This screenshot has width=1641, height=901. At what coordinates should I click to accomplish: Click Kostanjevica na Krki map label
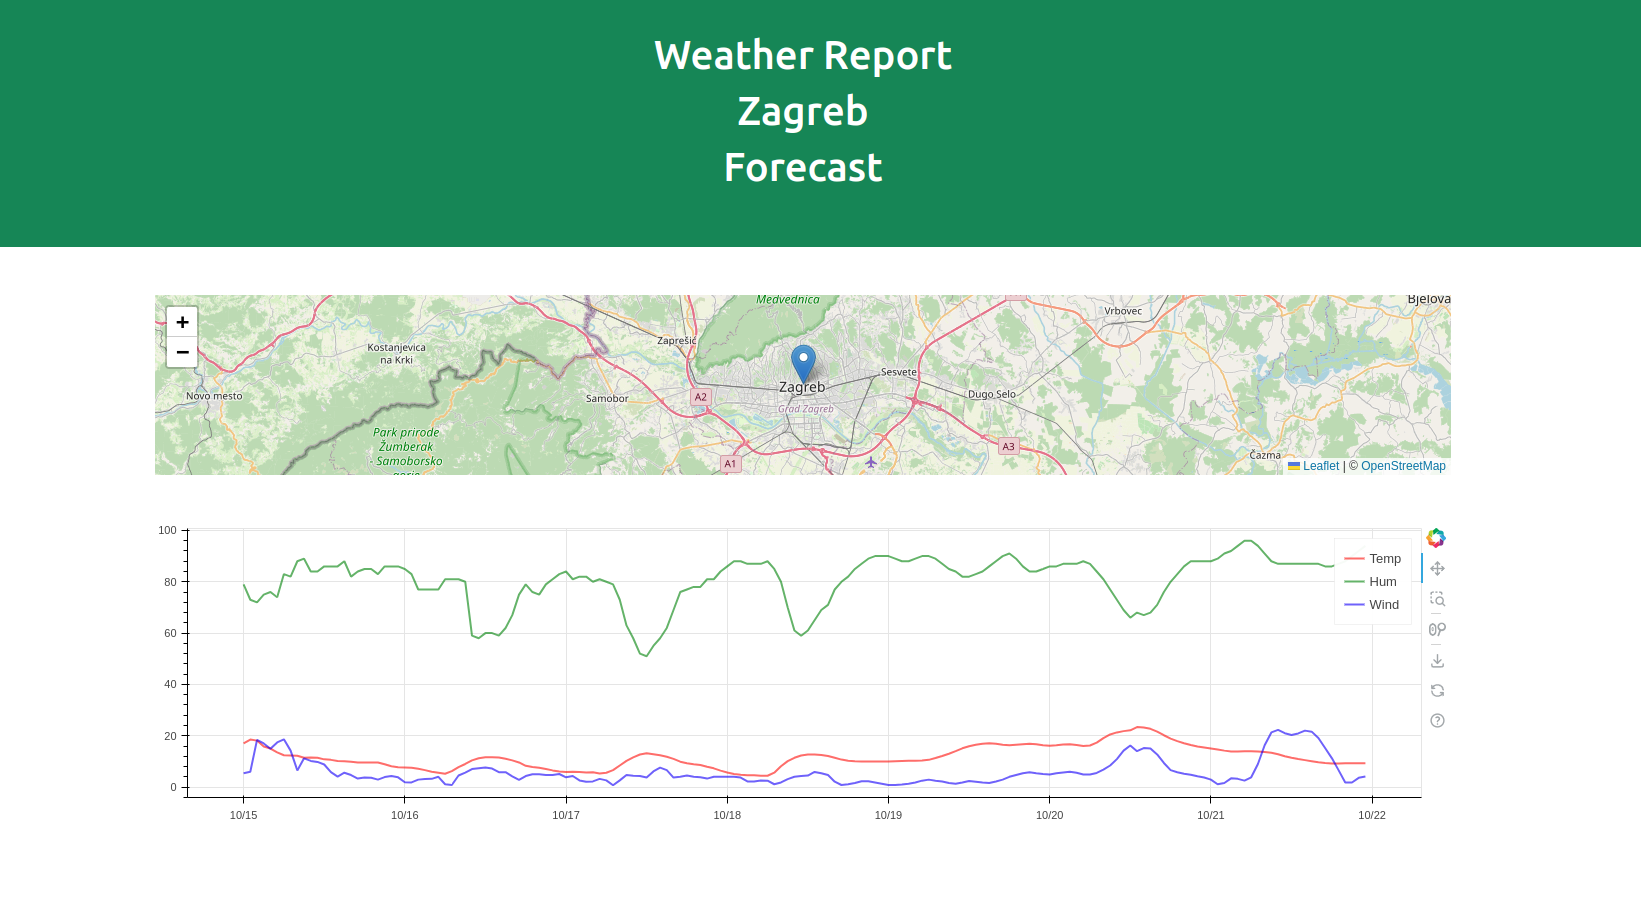(396, 354)
